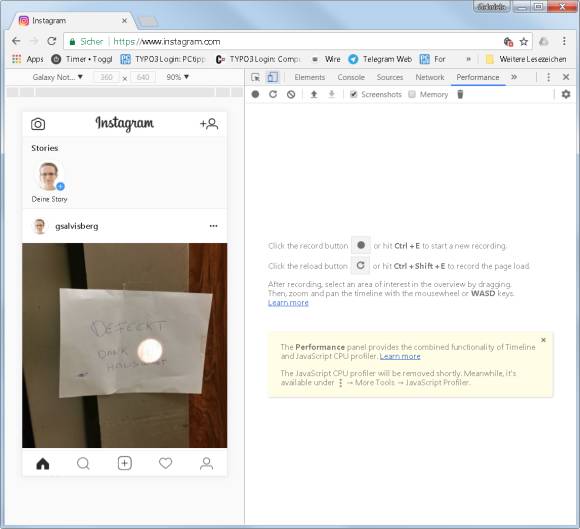
Task: Click the post photo of the note
Action: point(125,345)
